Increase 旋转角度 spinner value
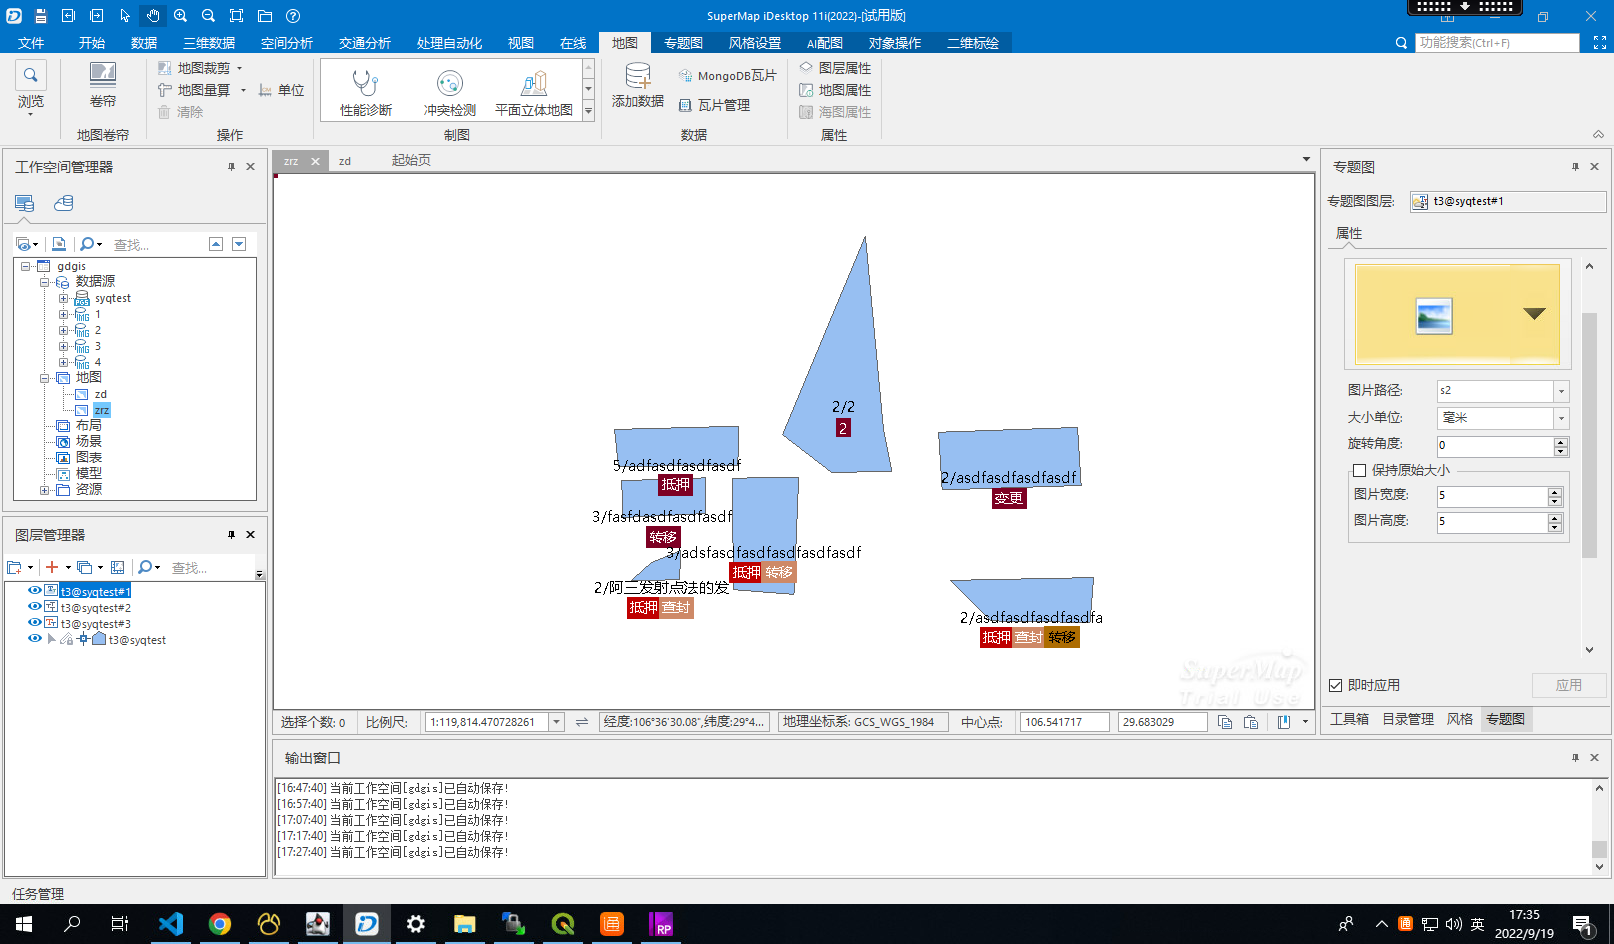Viewport: 1614px width, 944px height. pos(1561,441)
